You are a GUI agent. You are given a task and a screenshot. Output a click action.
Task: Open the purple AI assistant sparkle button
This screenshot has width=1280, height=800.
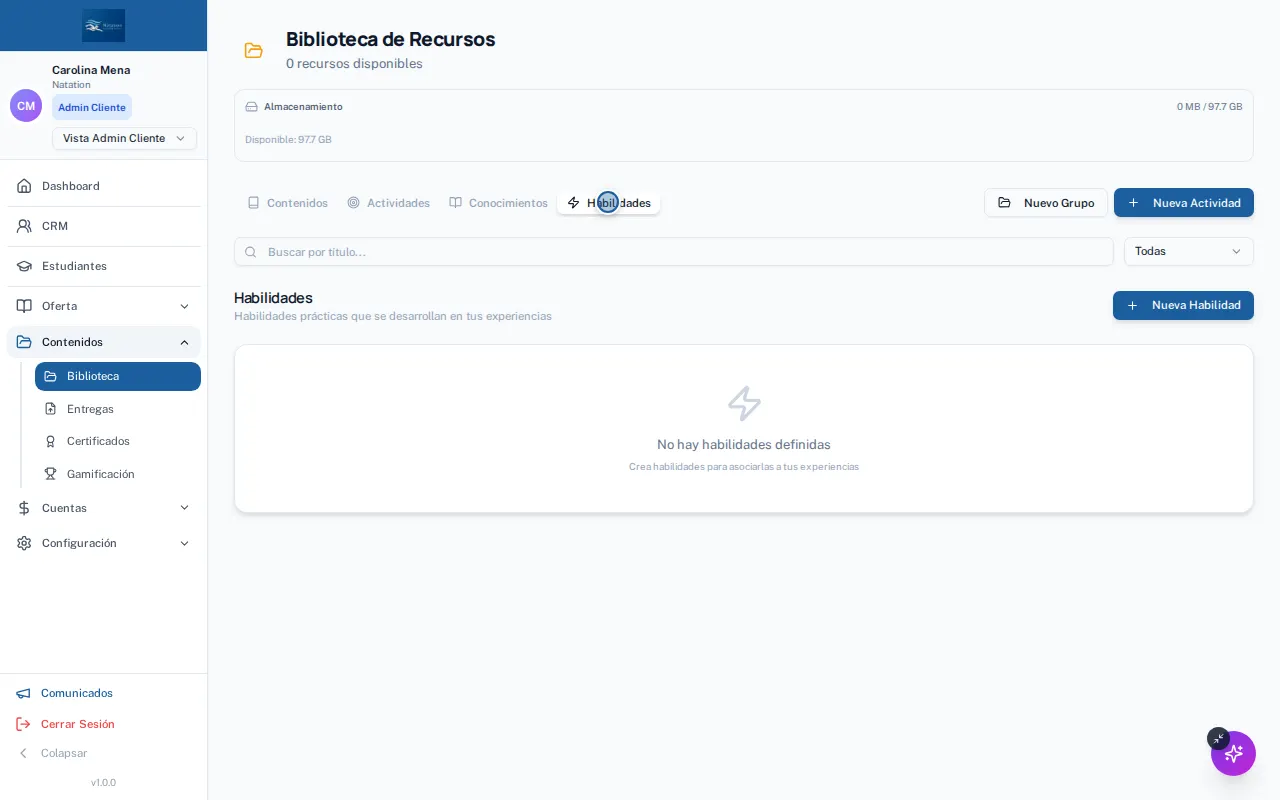point(1233,753)
